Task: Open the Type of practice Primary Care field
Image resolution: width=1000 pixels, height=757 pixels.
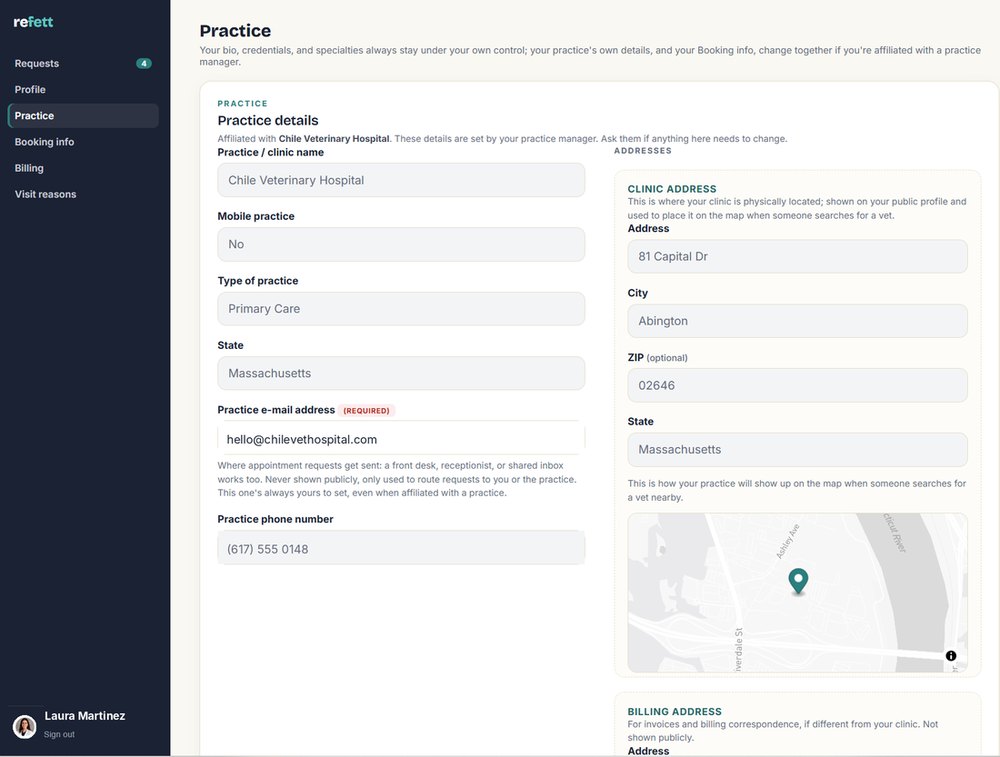Action: coord(401,309)
